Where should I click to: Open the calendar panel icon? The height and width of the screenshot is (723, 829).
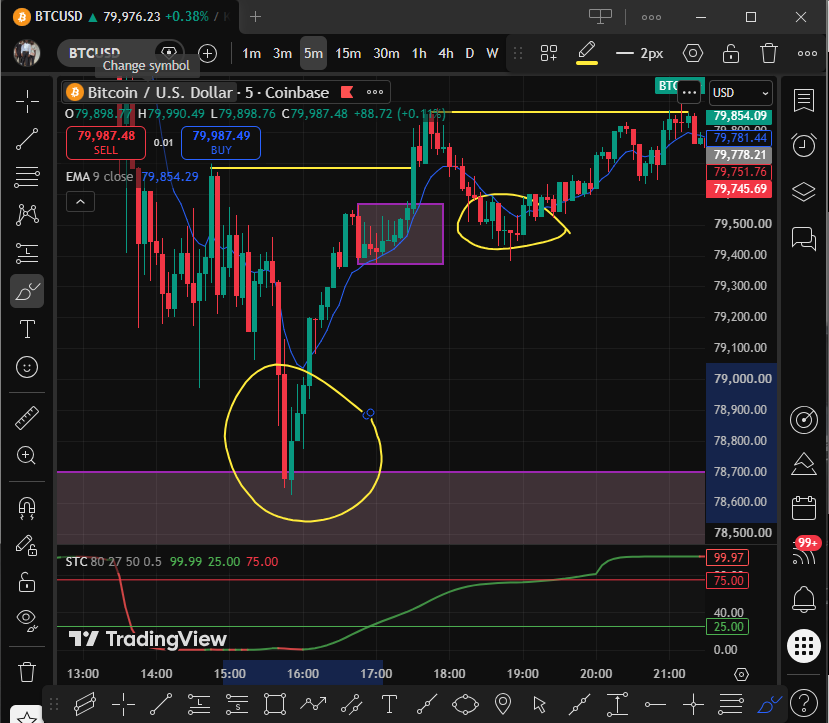[804, 508]
